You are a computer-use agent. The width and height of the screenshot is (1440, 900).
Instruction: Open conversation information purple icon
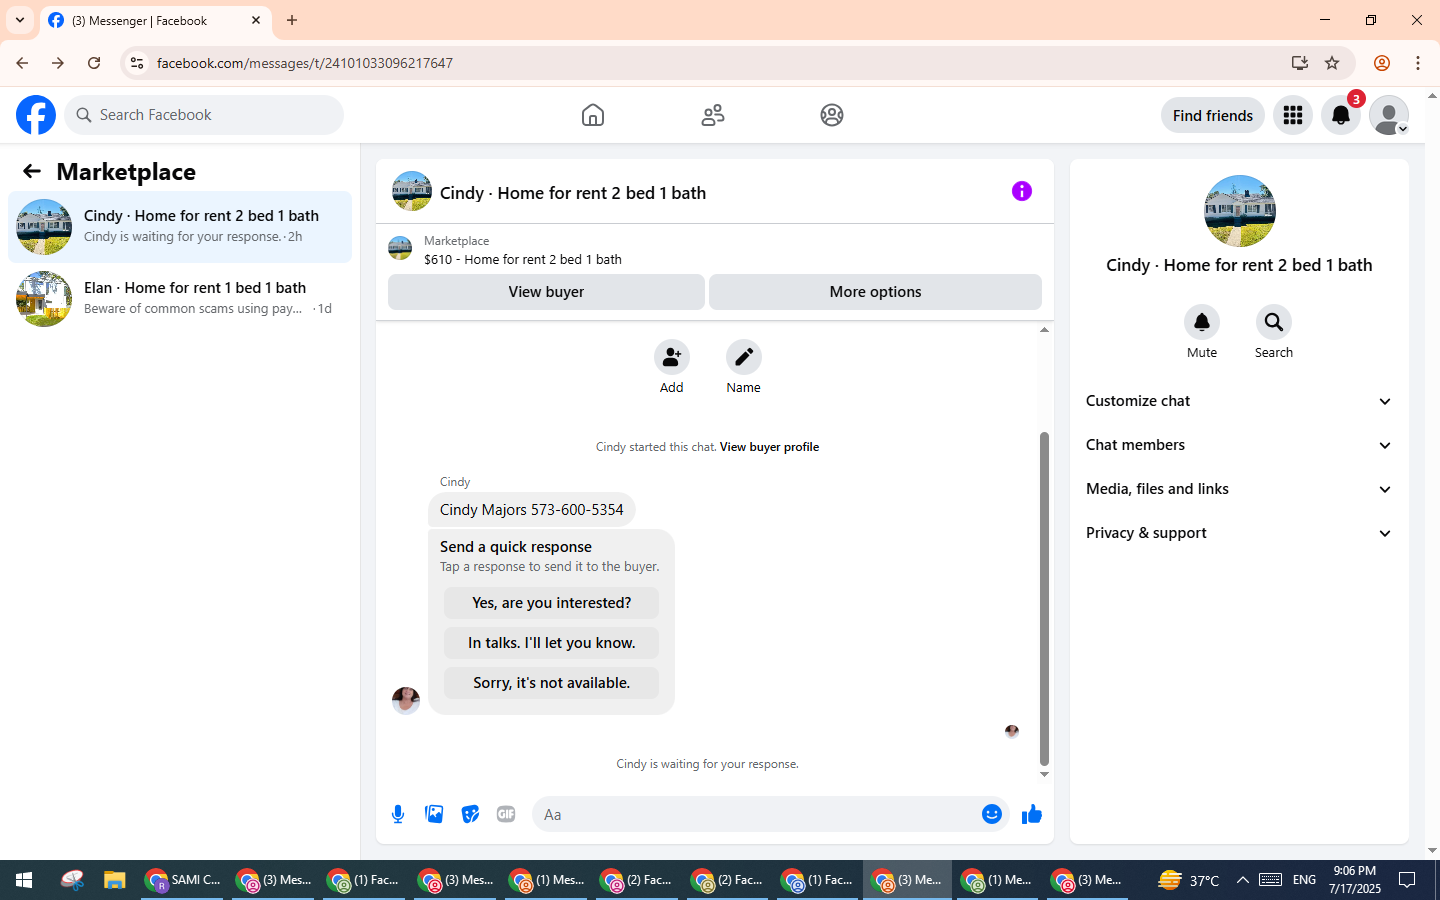click(1022, 191)
